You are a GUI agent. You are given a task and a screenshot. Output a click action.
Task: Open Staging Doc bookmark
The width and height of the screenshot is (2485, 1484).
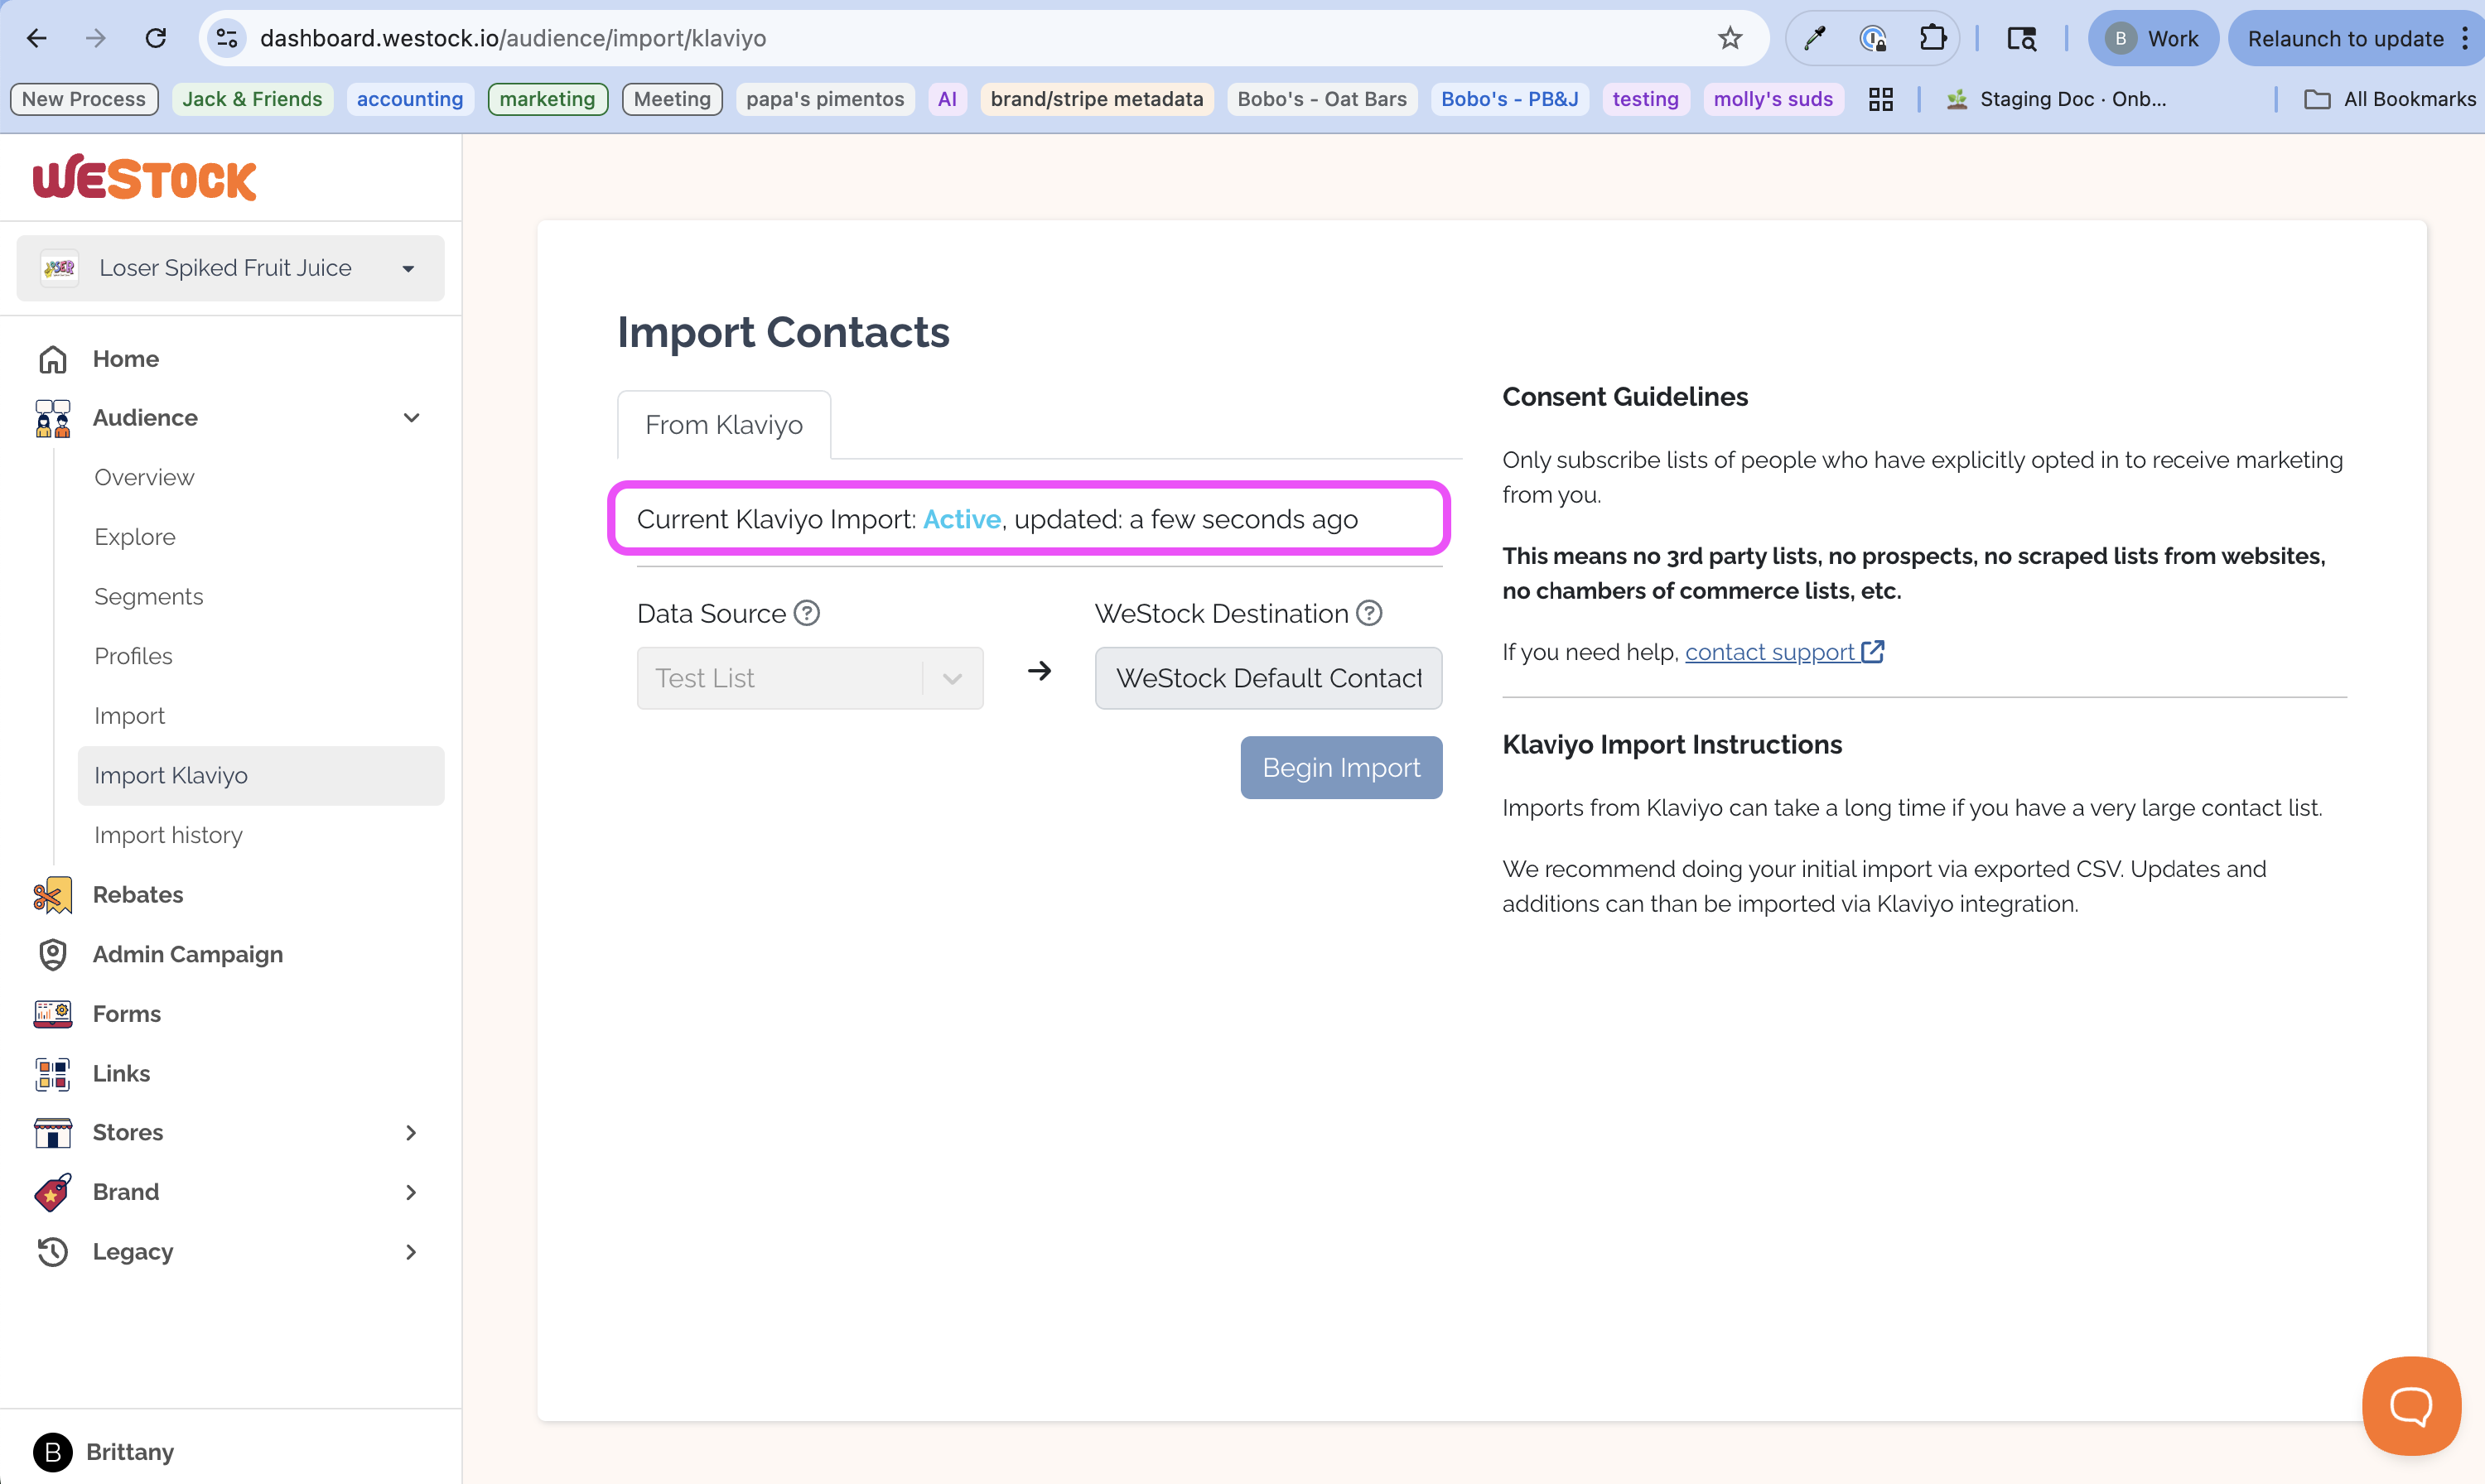coord(2057,99)
